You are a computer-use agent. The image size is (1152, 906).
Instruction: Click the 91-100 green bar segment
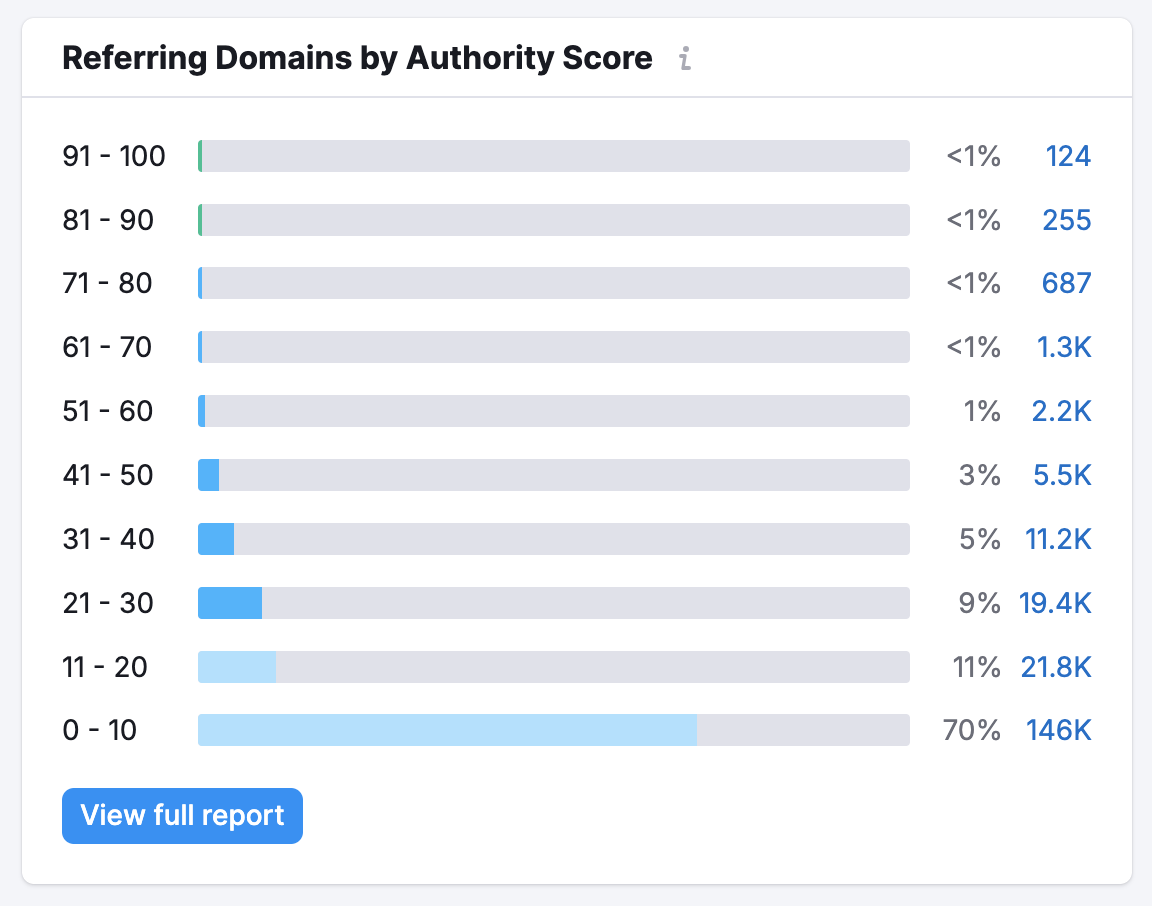point(200,156)
